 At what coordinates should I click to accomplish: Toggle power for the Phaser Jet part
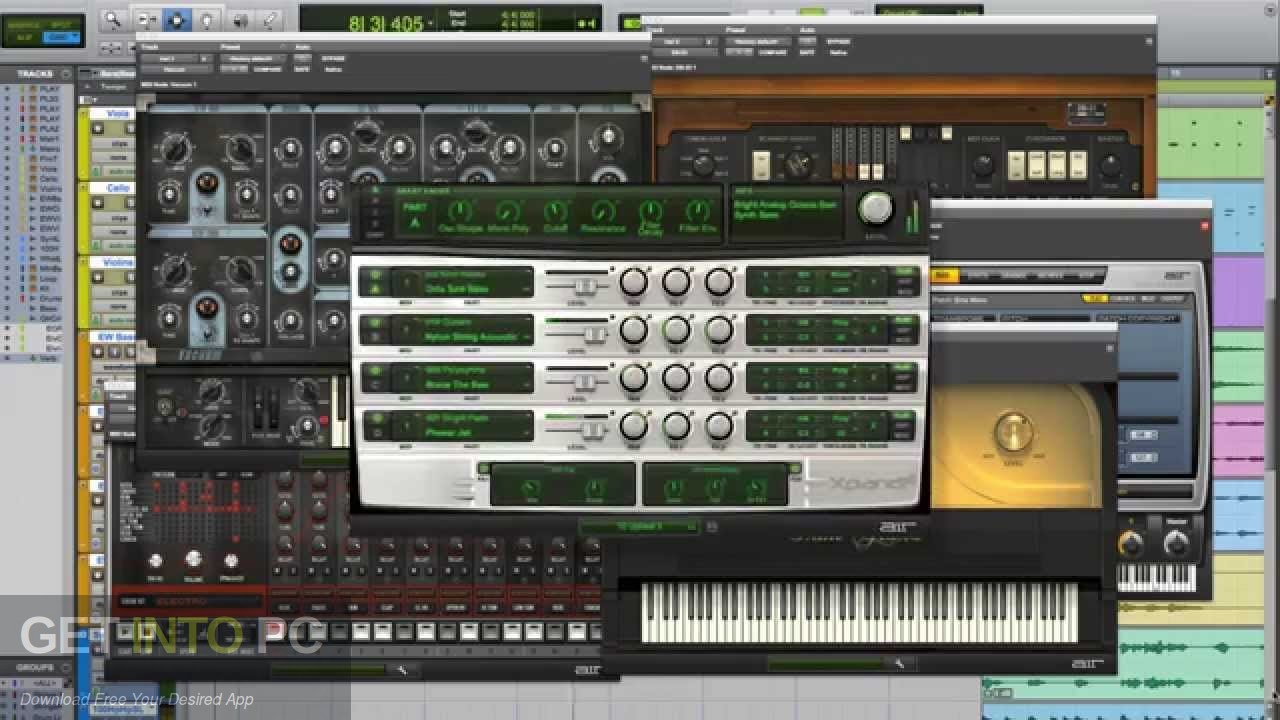(x=375, y=418)
